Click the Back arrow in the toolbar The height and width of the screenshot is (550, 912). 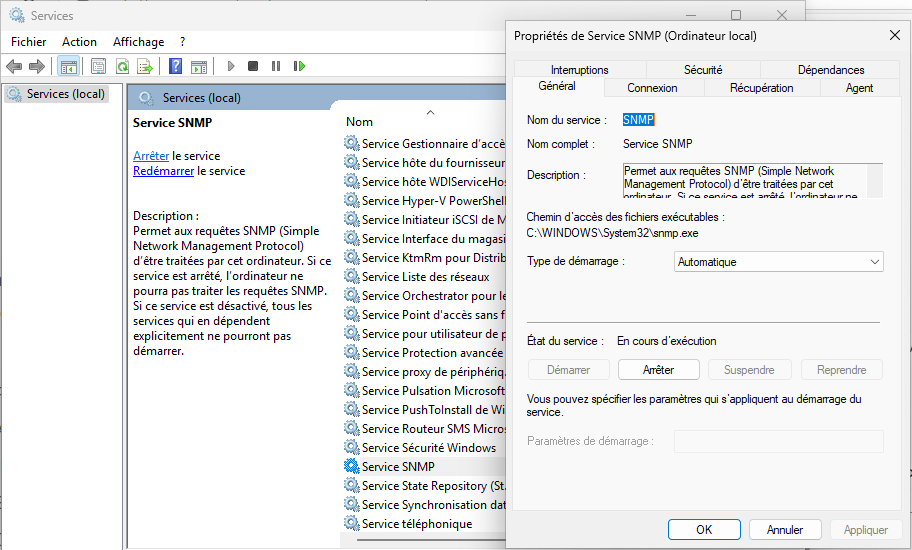click(14, 66)
